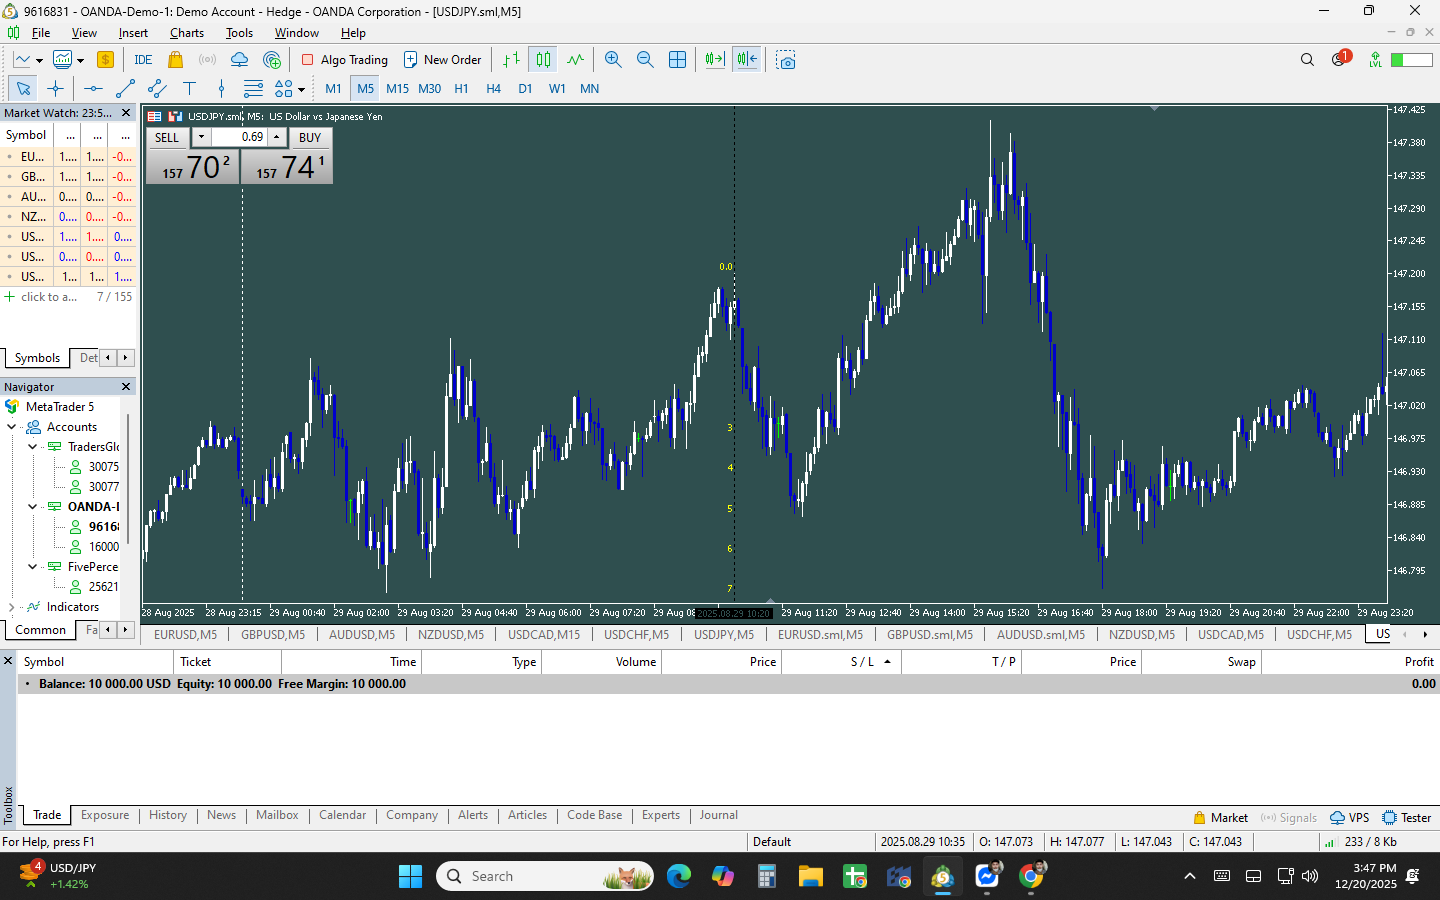The height and width of the screenshot is (900, 1440).
Task: Switch chart to line chart mode
Action: (575, 60)
